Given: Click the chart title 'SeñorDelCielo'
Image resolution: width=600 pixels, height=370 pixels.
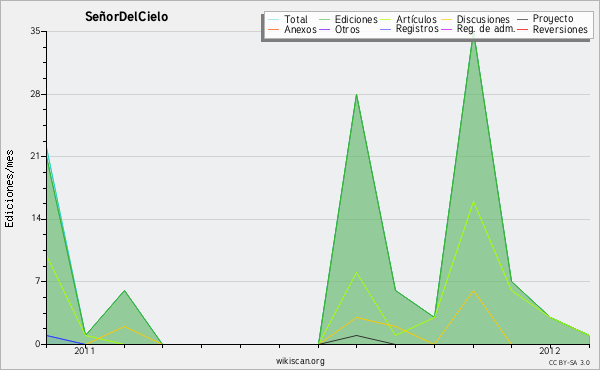Looking at the screenshot, I should 126,17.
